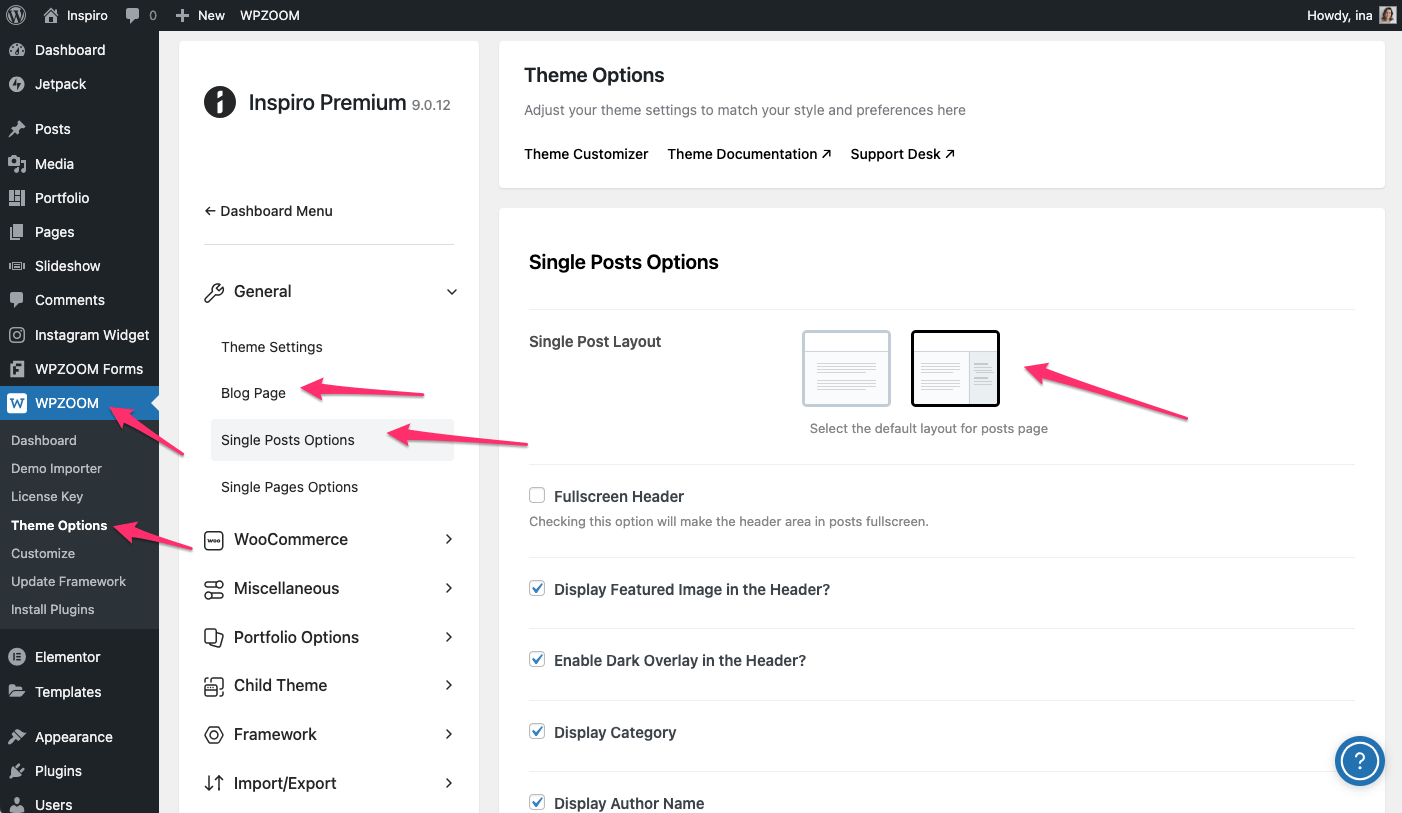Open the Theme Documentation link
Screen dimensions: 1402x813
[749, 154]
